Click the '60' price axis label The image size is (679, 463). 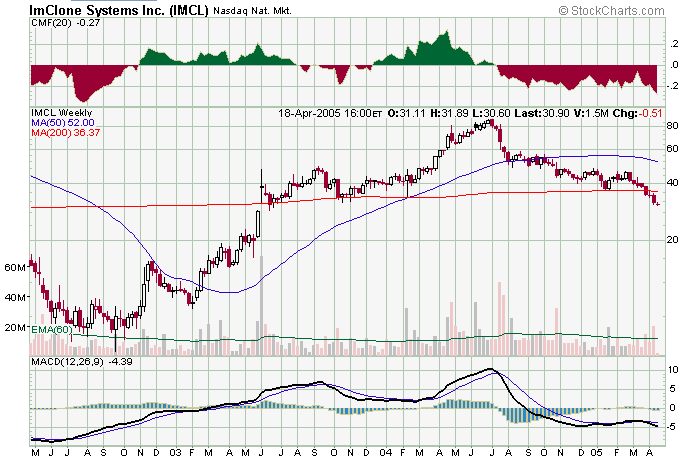672,149
